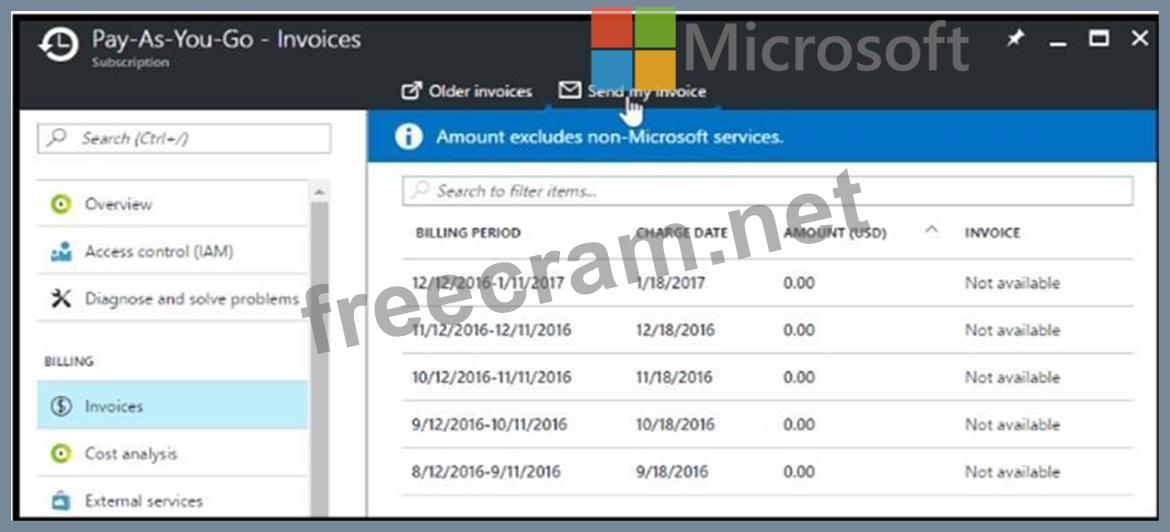Select billing period 8/12/2016-9/11/2016
1170x532 pixels.
pyautogui.click(x=487, y=472)
